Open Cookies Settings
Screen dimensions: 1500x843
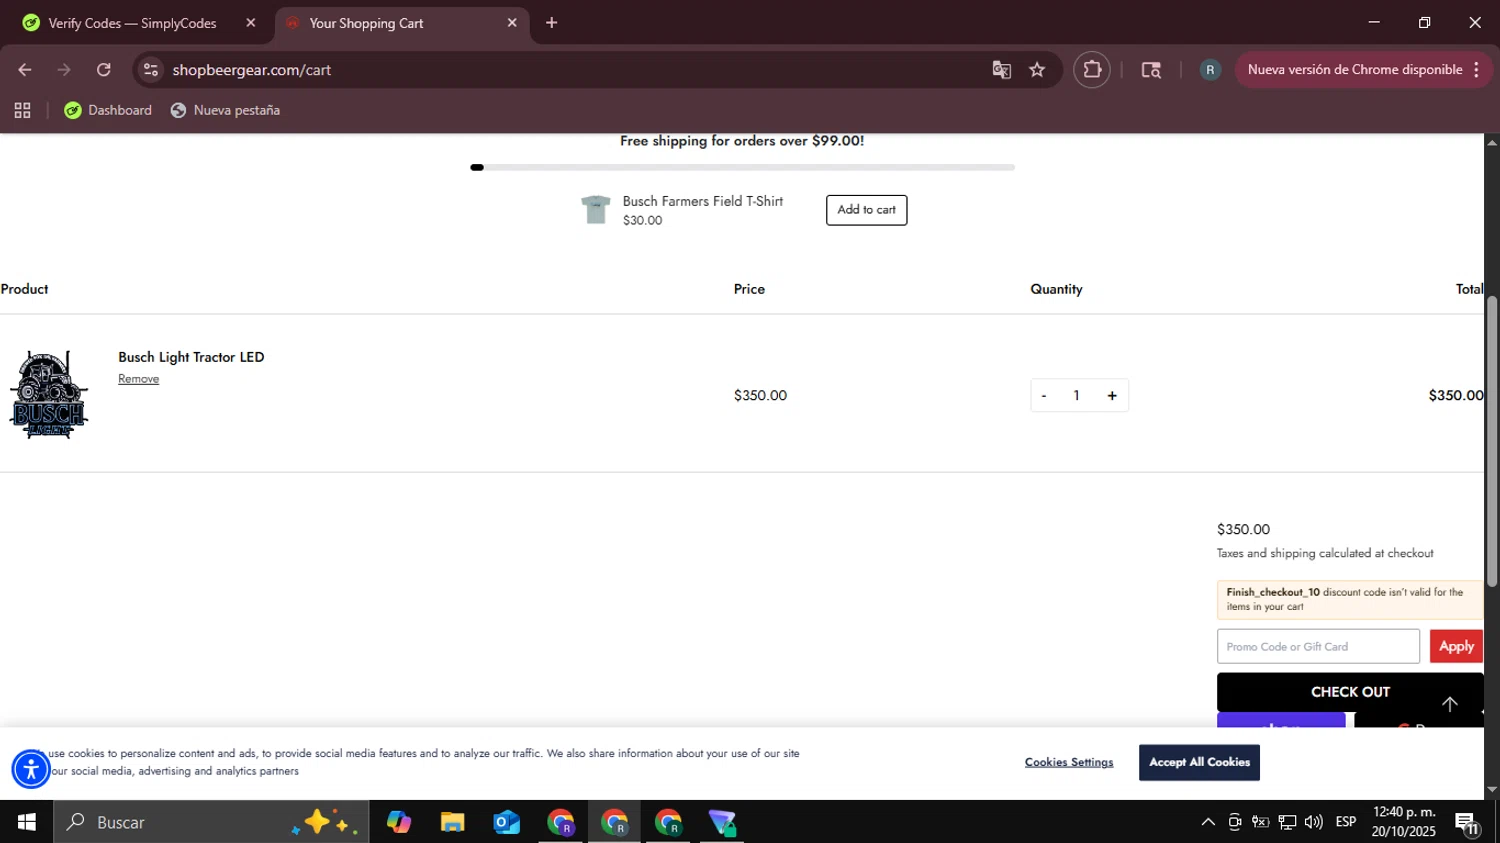pyautogui.click(x=1069, y=762)
